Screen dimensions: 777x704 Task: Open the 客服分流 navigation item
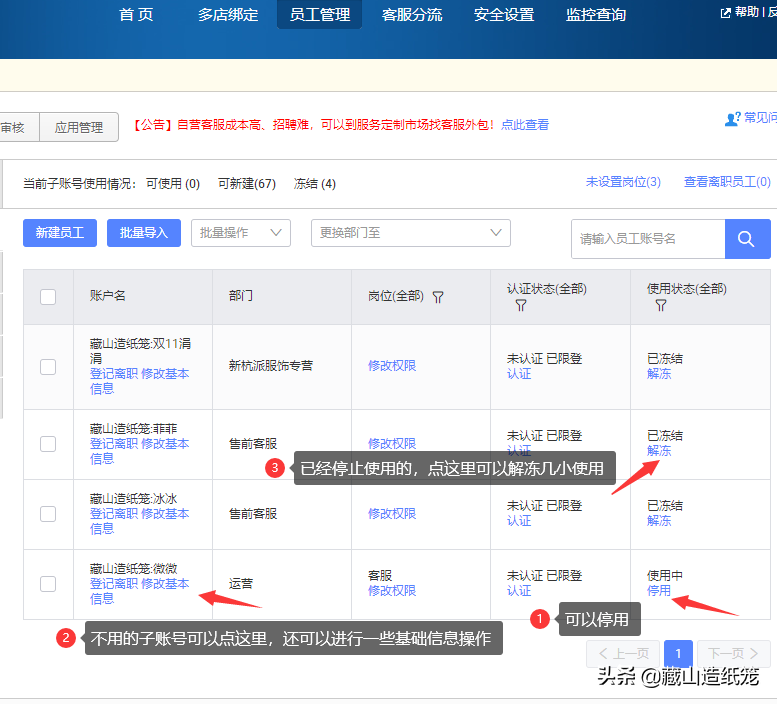point(412,14)
